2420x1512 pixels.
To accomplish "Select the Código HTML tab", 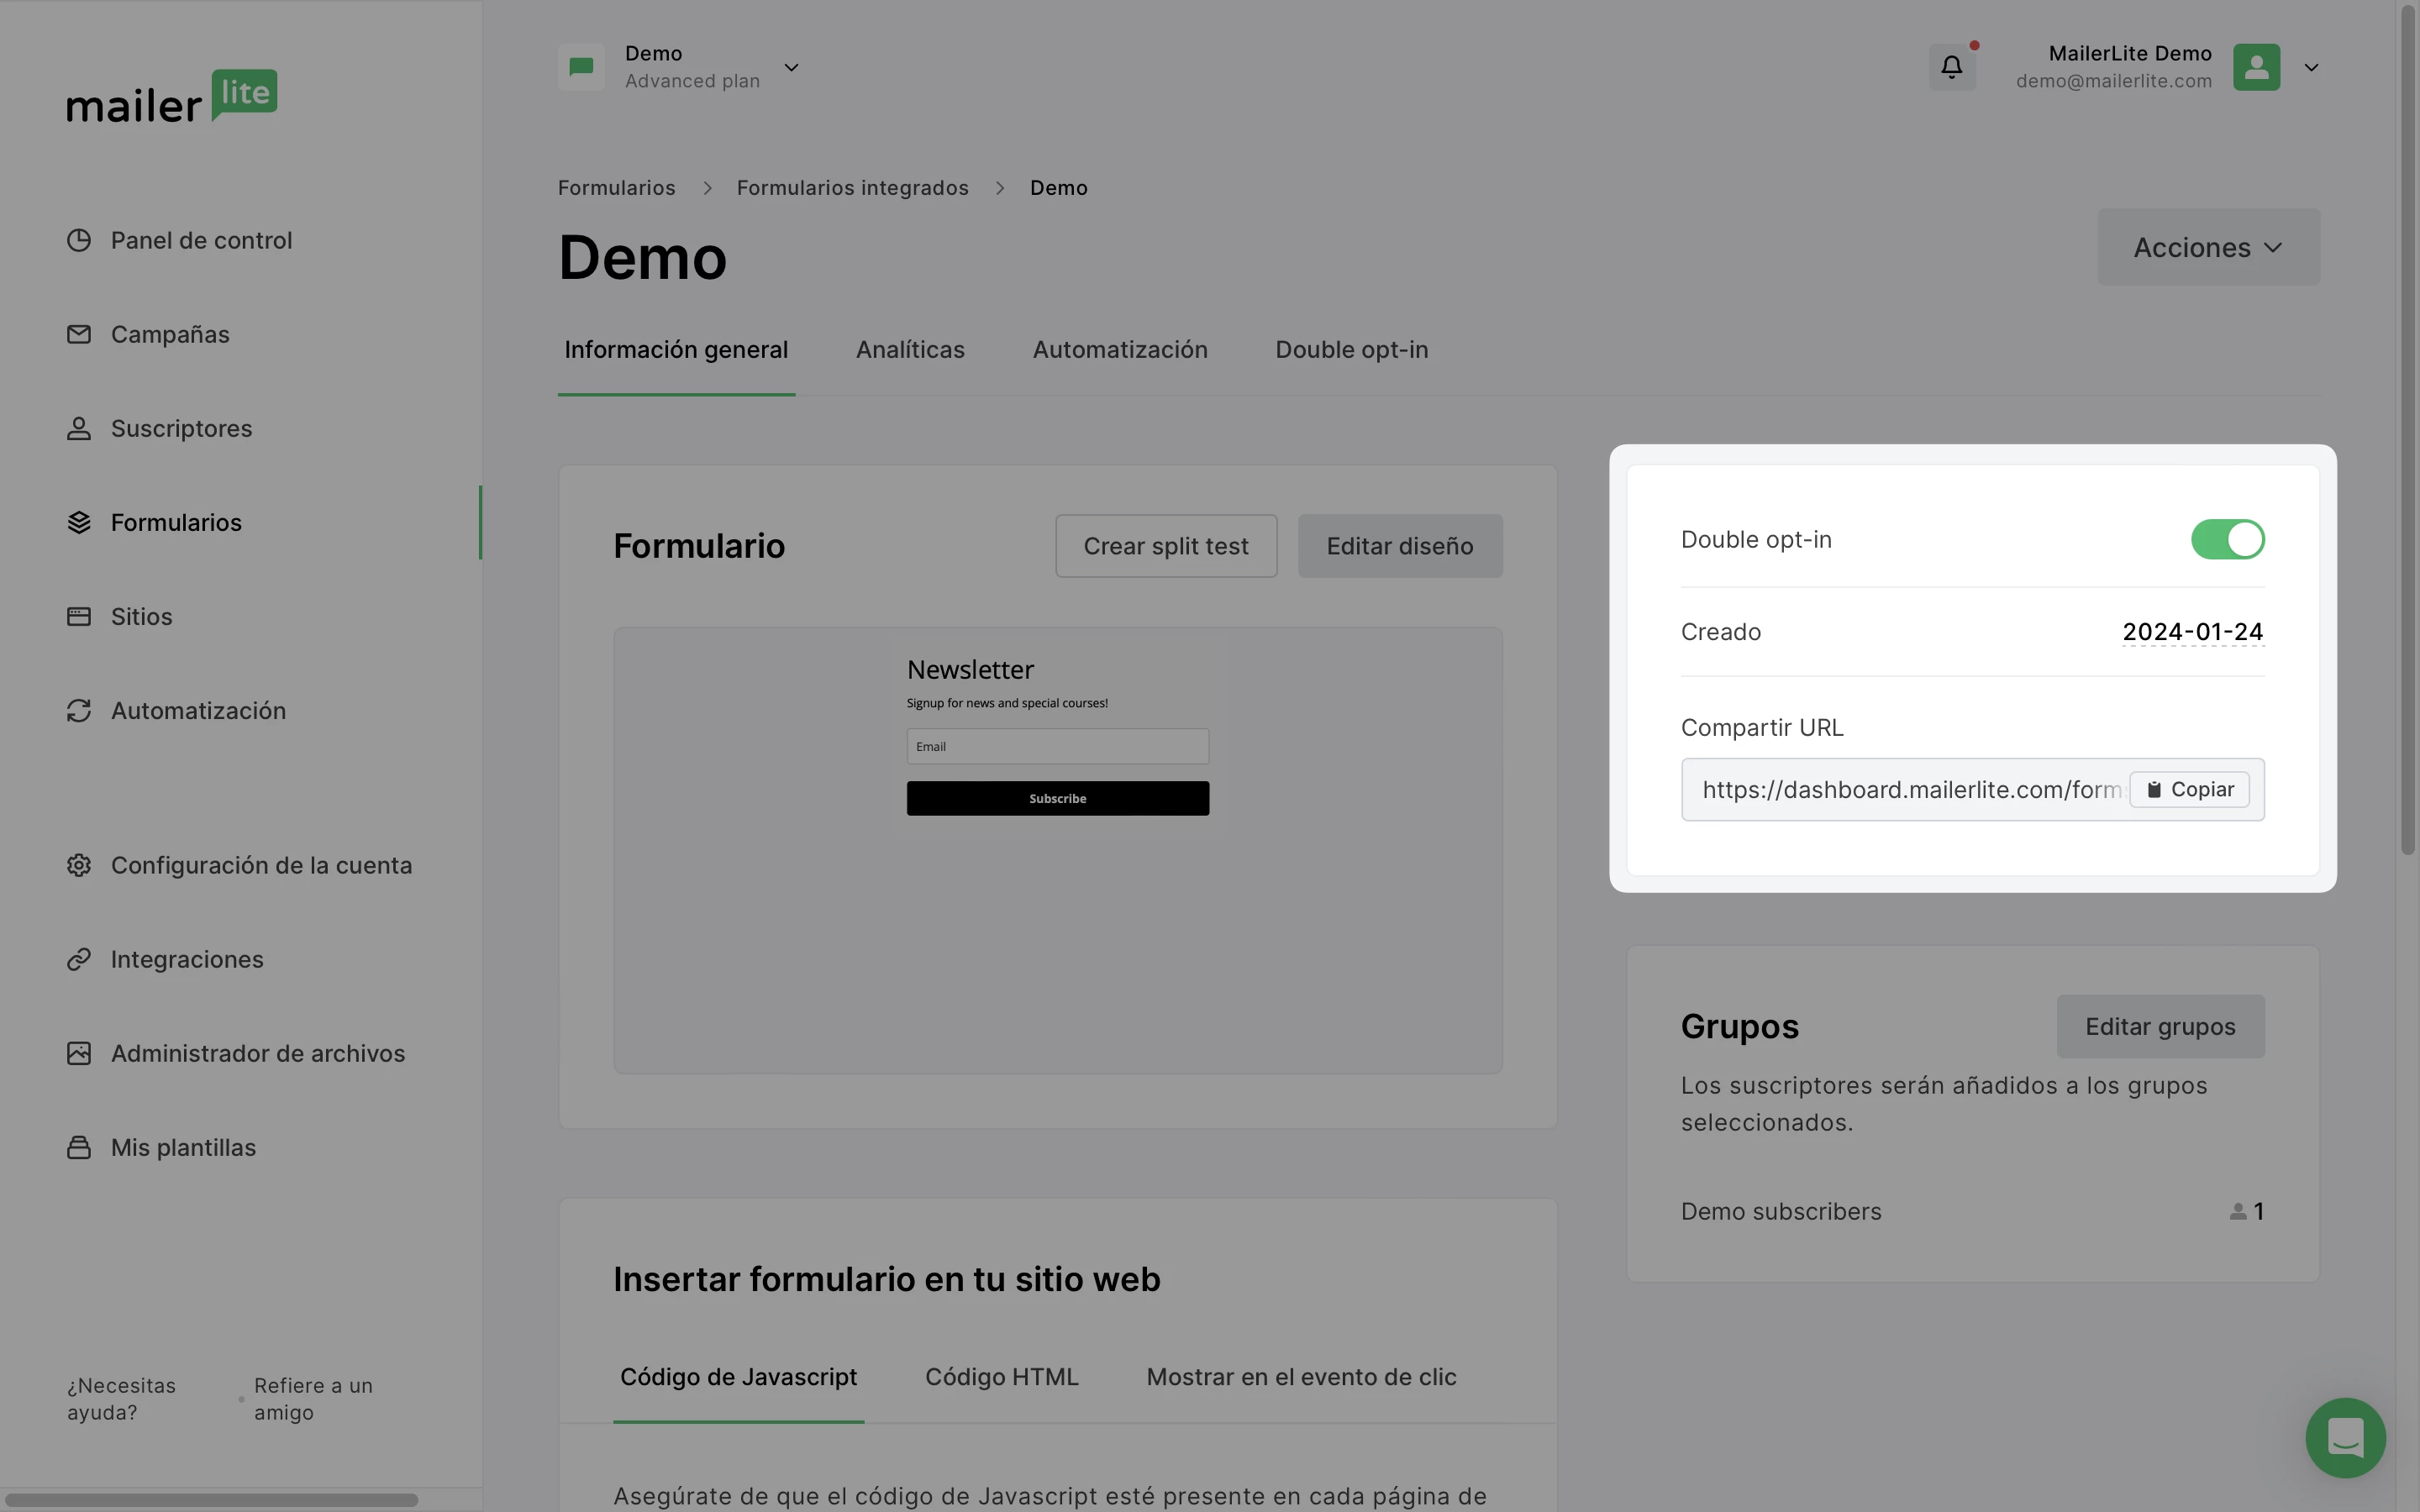I will (x=1001, y=1377).
